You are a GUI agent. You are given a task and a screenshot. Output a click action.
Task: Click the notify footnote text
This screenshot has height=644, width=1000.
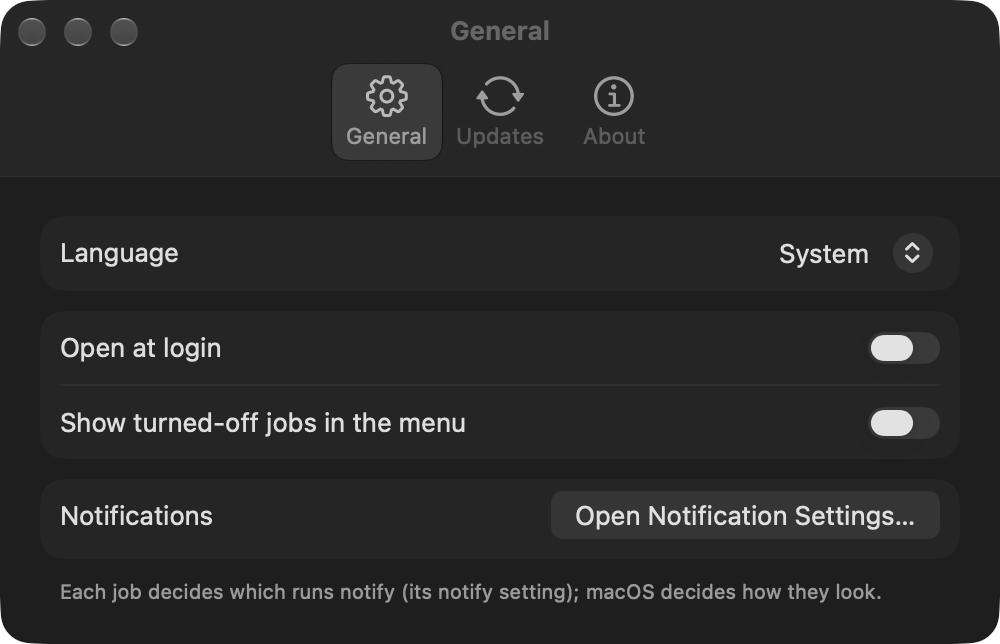coord(471,592)
